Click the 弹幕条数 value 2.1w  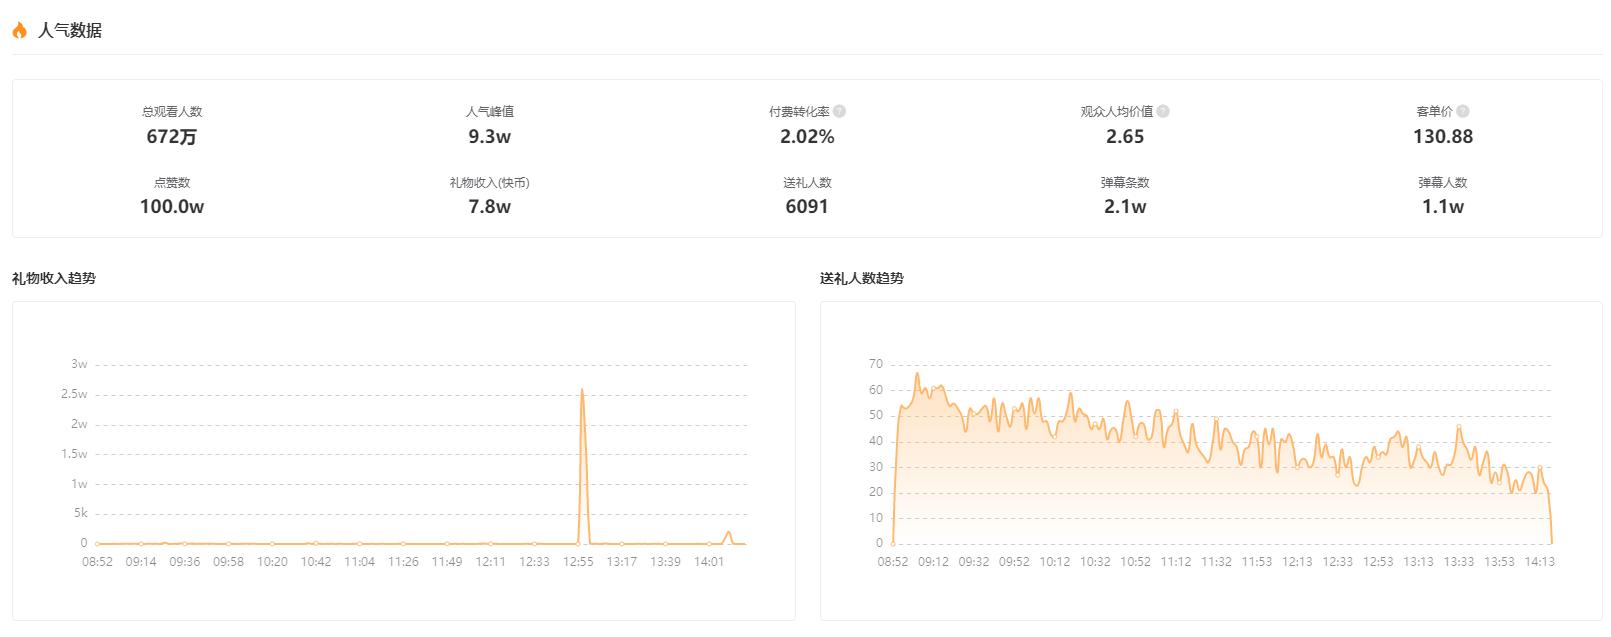point(1125,207)
